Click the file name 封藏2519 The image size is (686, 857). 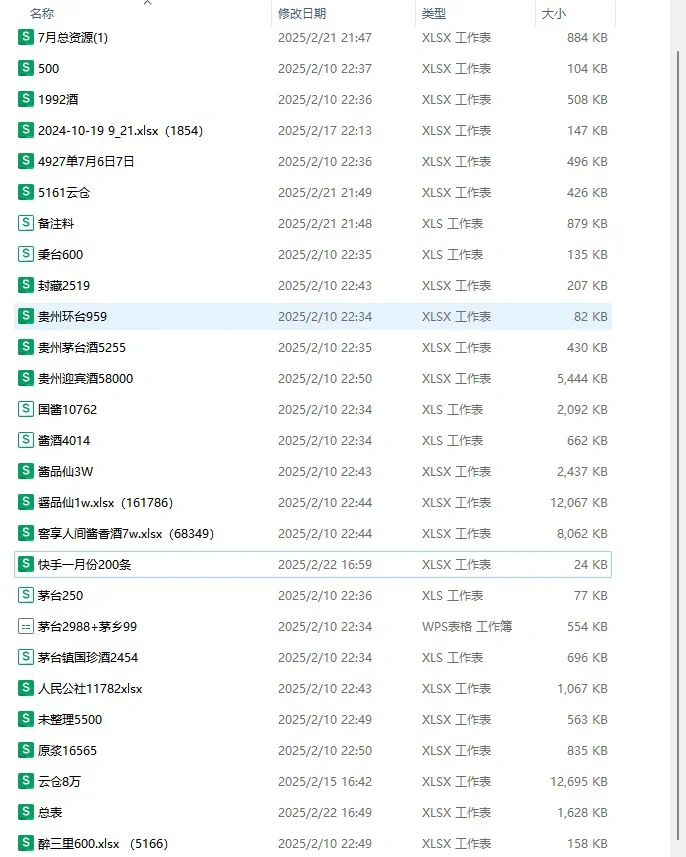tap(63, 285)
